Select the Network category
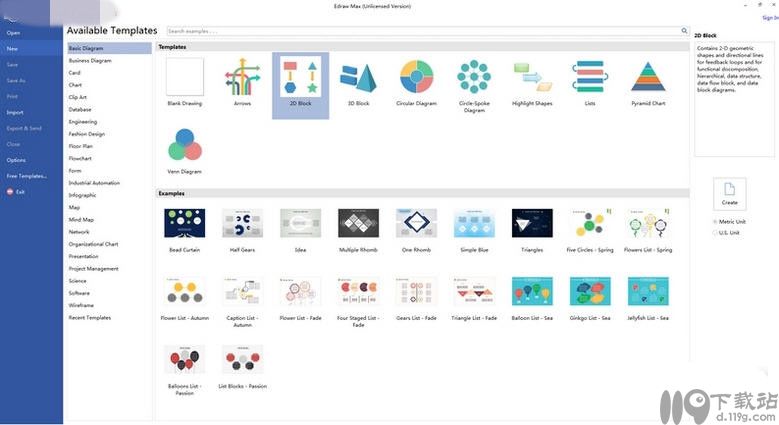Screen dimensions: 779x425 coord(79,232)
